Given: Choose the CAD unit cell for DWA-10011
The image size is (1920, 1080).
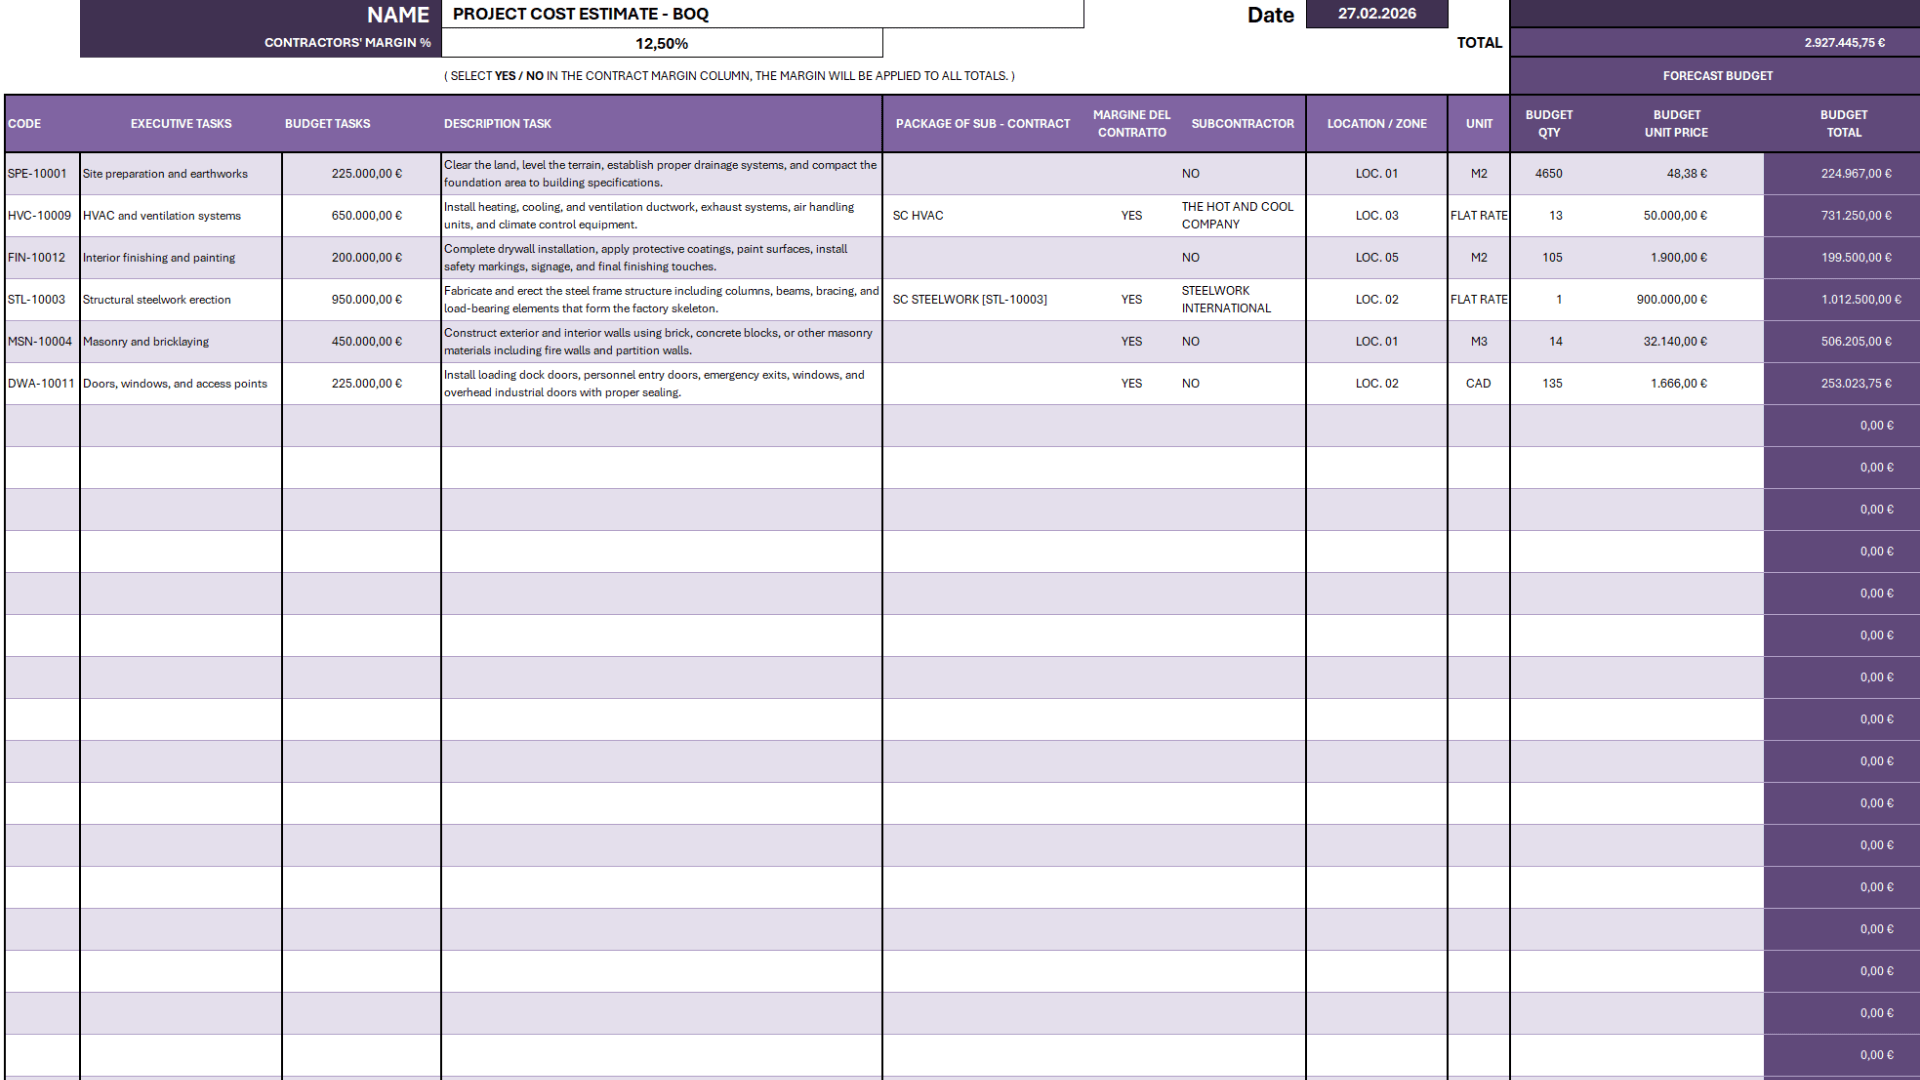Looking at the screenshot, I should coord(1479,383).
